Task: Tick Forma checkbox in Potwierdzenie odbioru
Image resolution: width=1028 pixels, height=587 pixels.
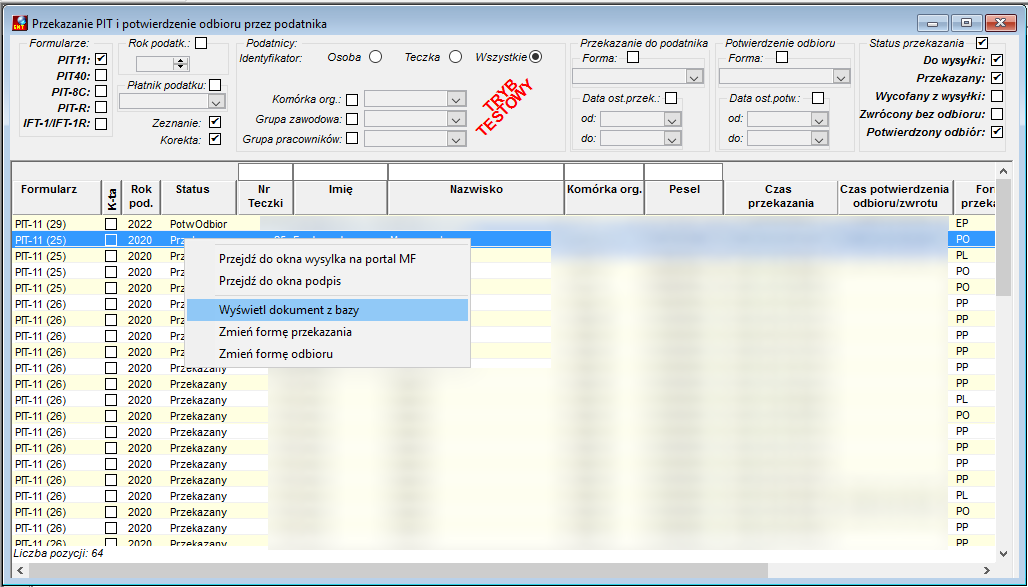Action: point(781,58)
